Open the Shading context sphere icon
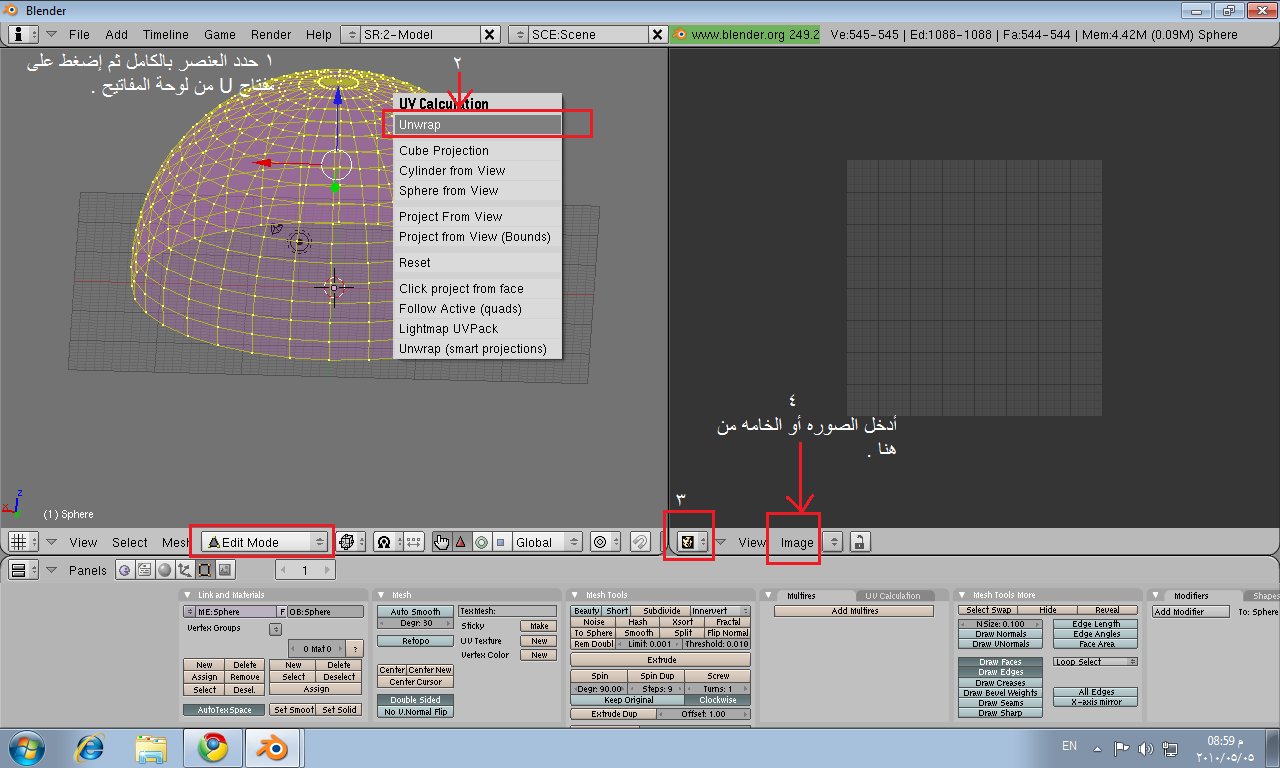The height and width of the screenshot is (768, 1280). click(165, 570)
